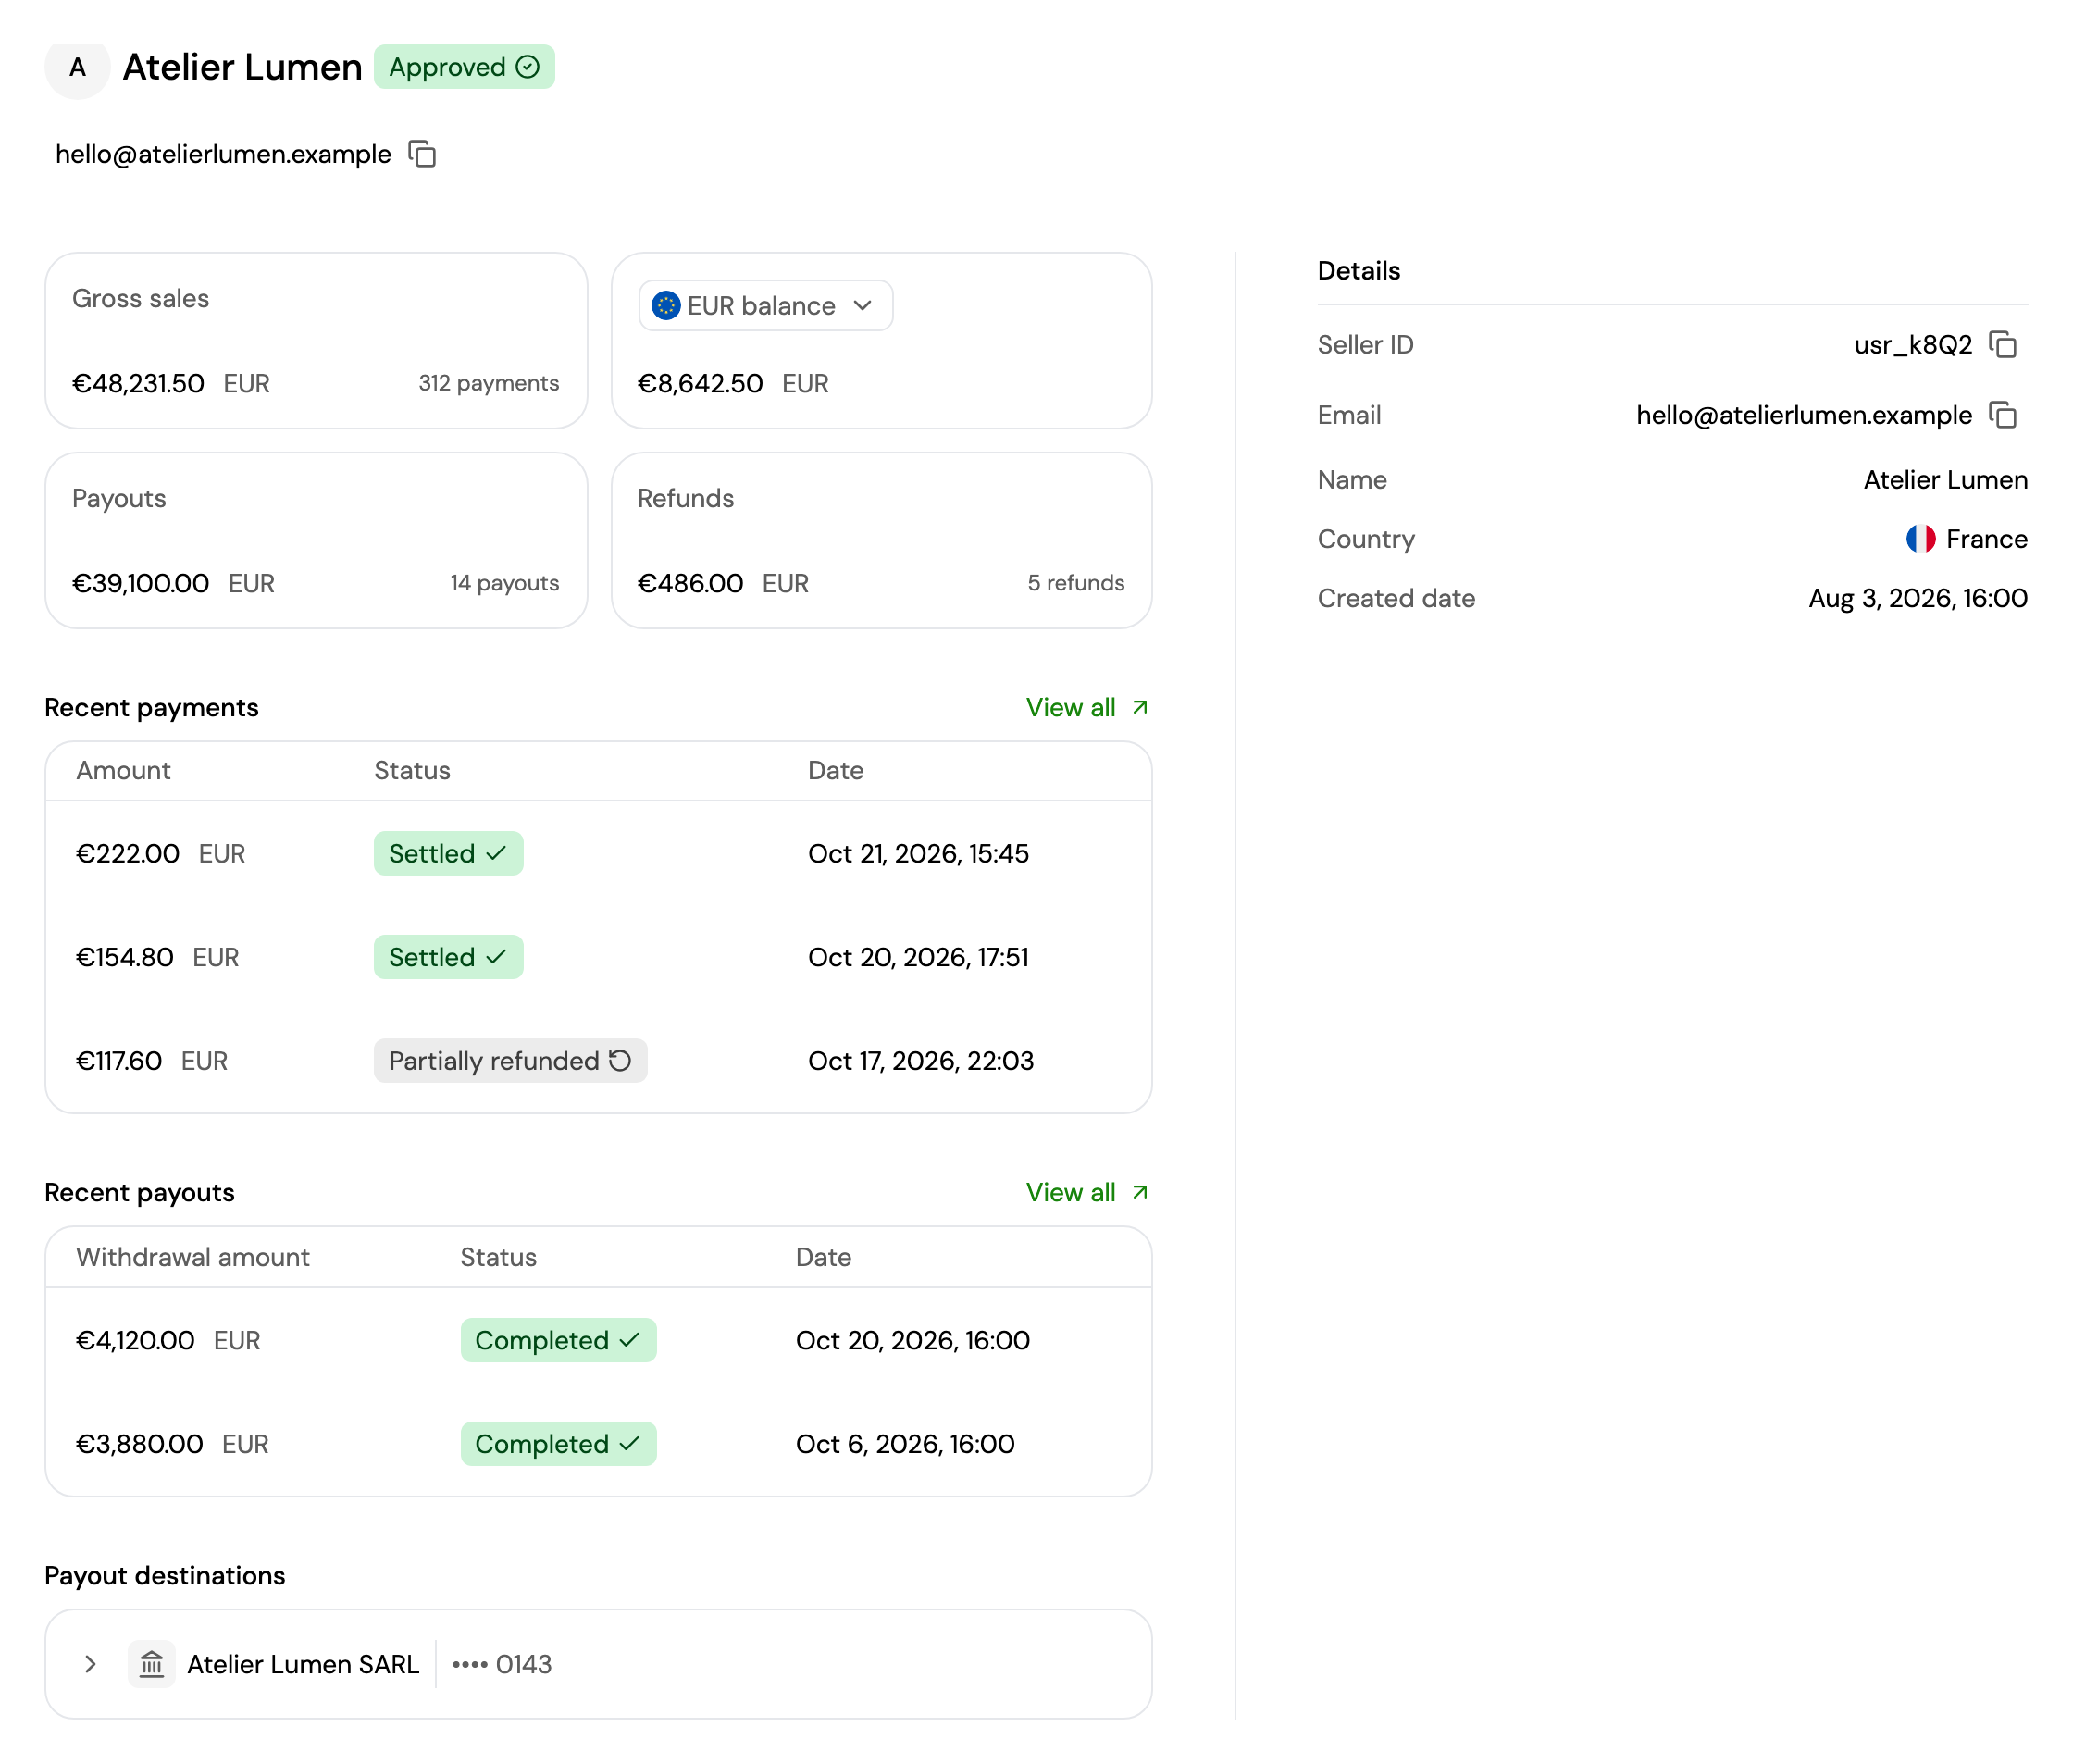The image size is (2073, 1764).
Task: Click the €8,642.50 balance value
Action: [700, 383]
